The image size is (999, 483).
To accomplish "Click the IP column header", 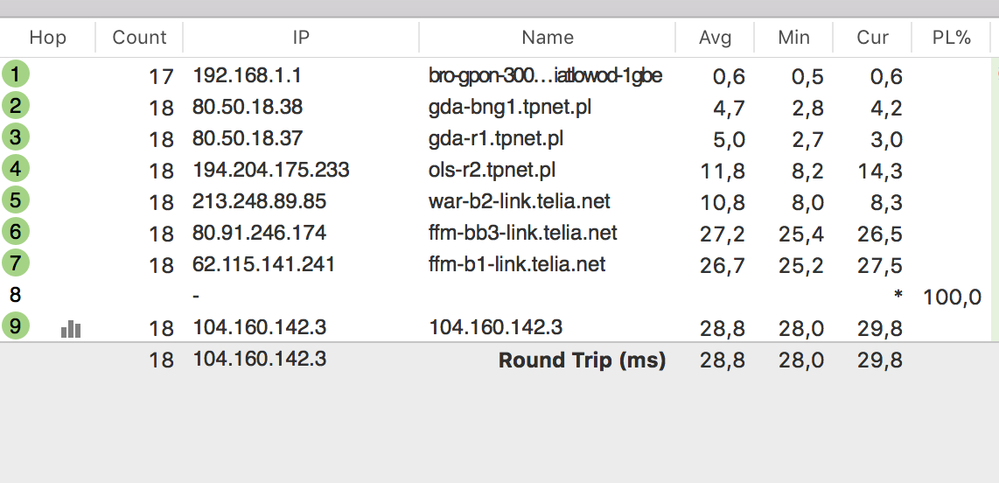I will pyautogui.click(x=300, y=38).
